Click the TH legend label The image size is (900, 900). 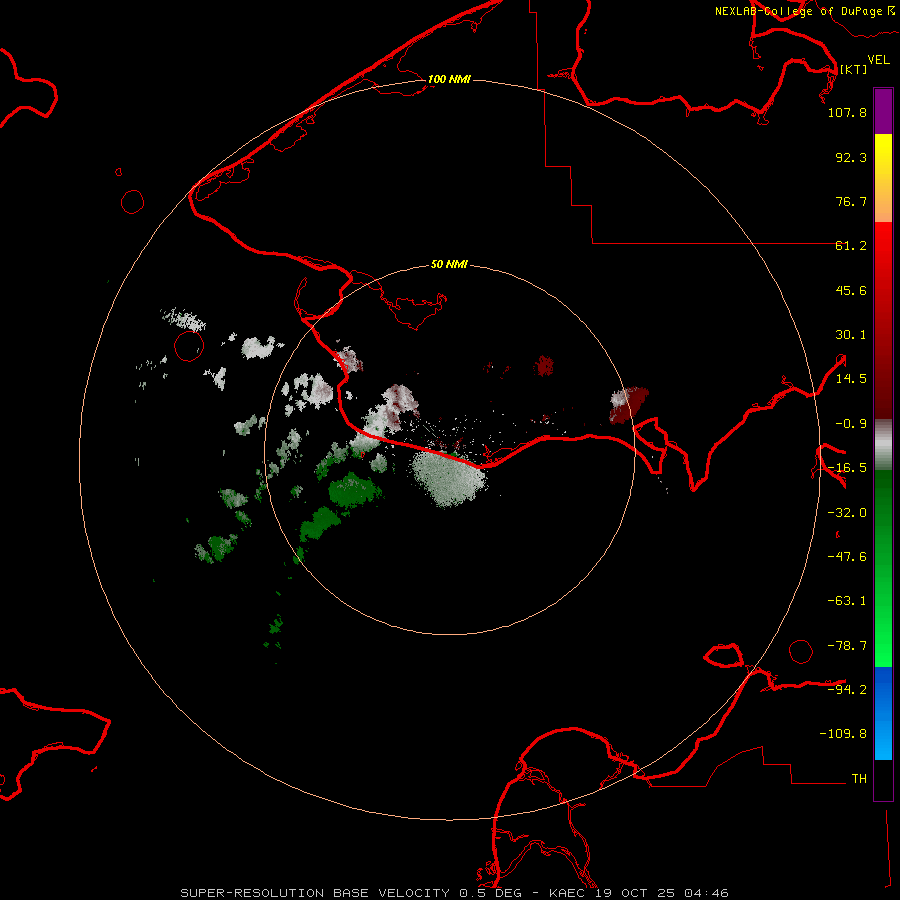point(859,778)
